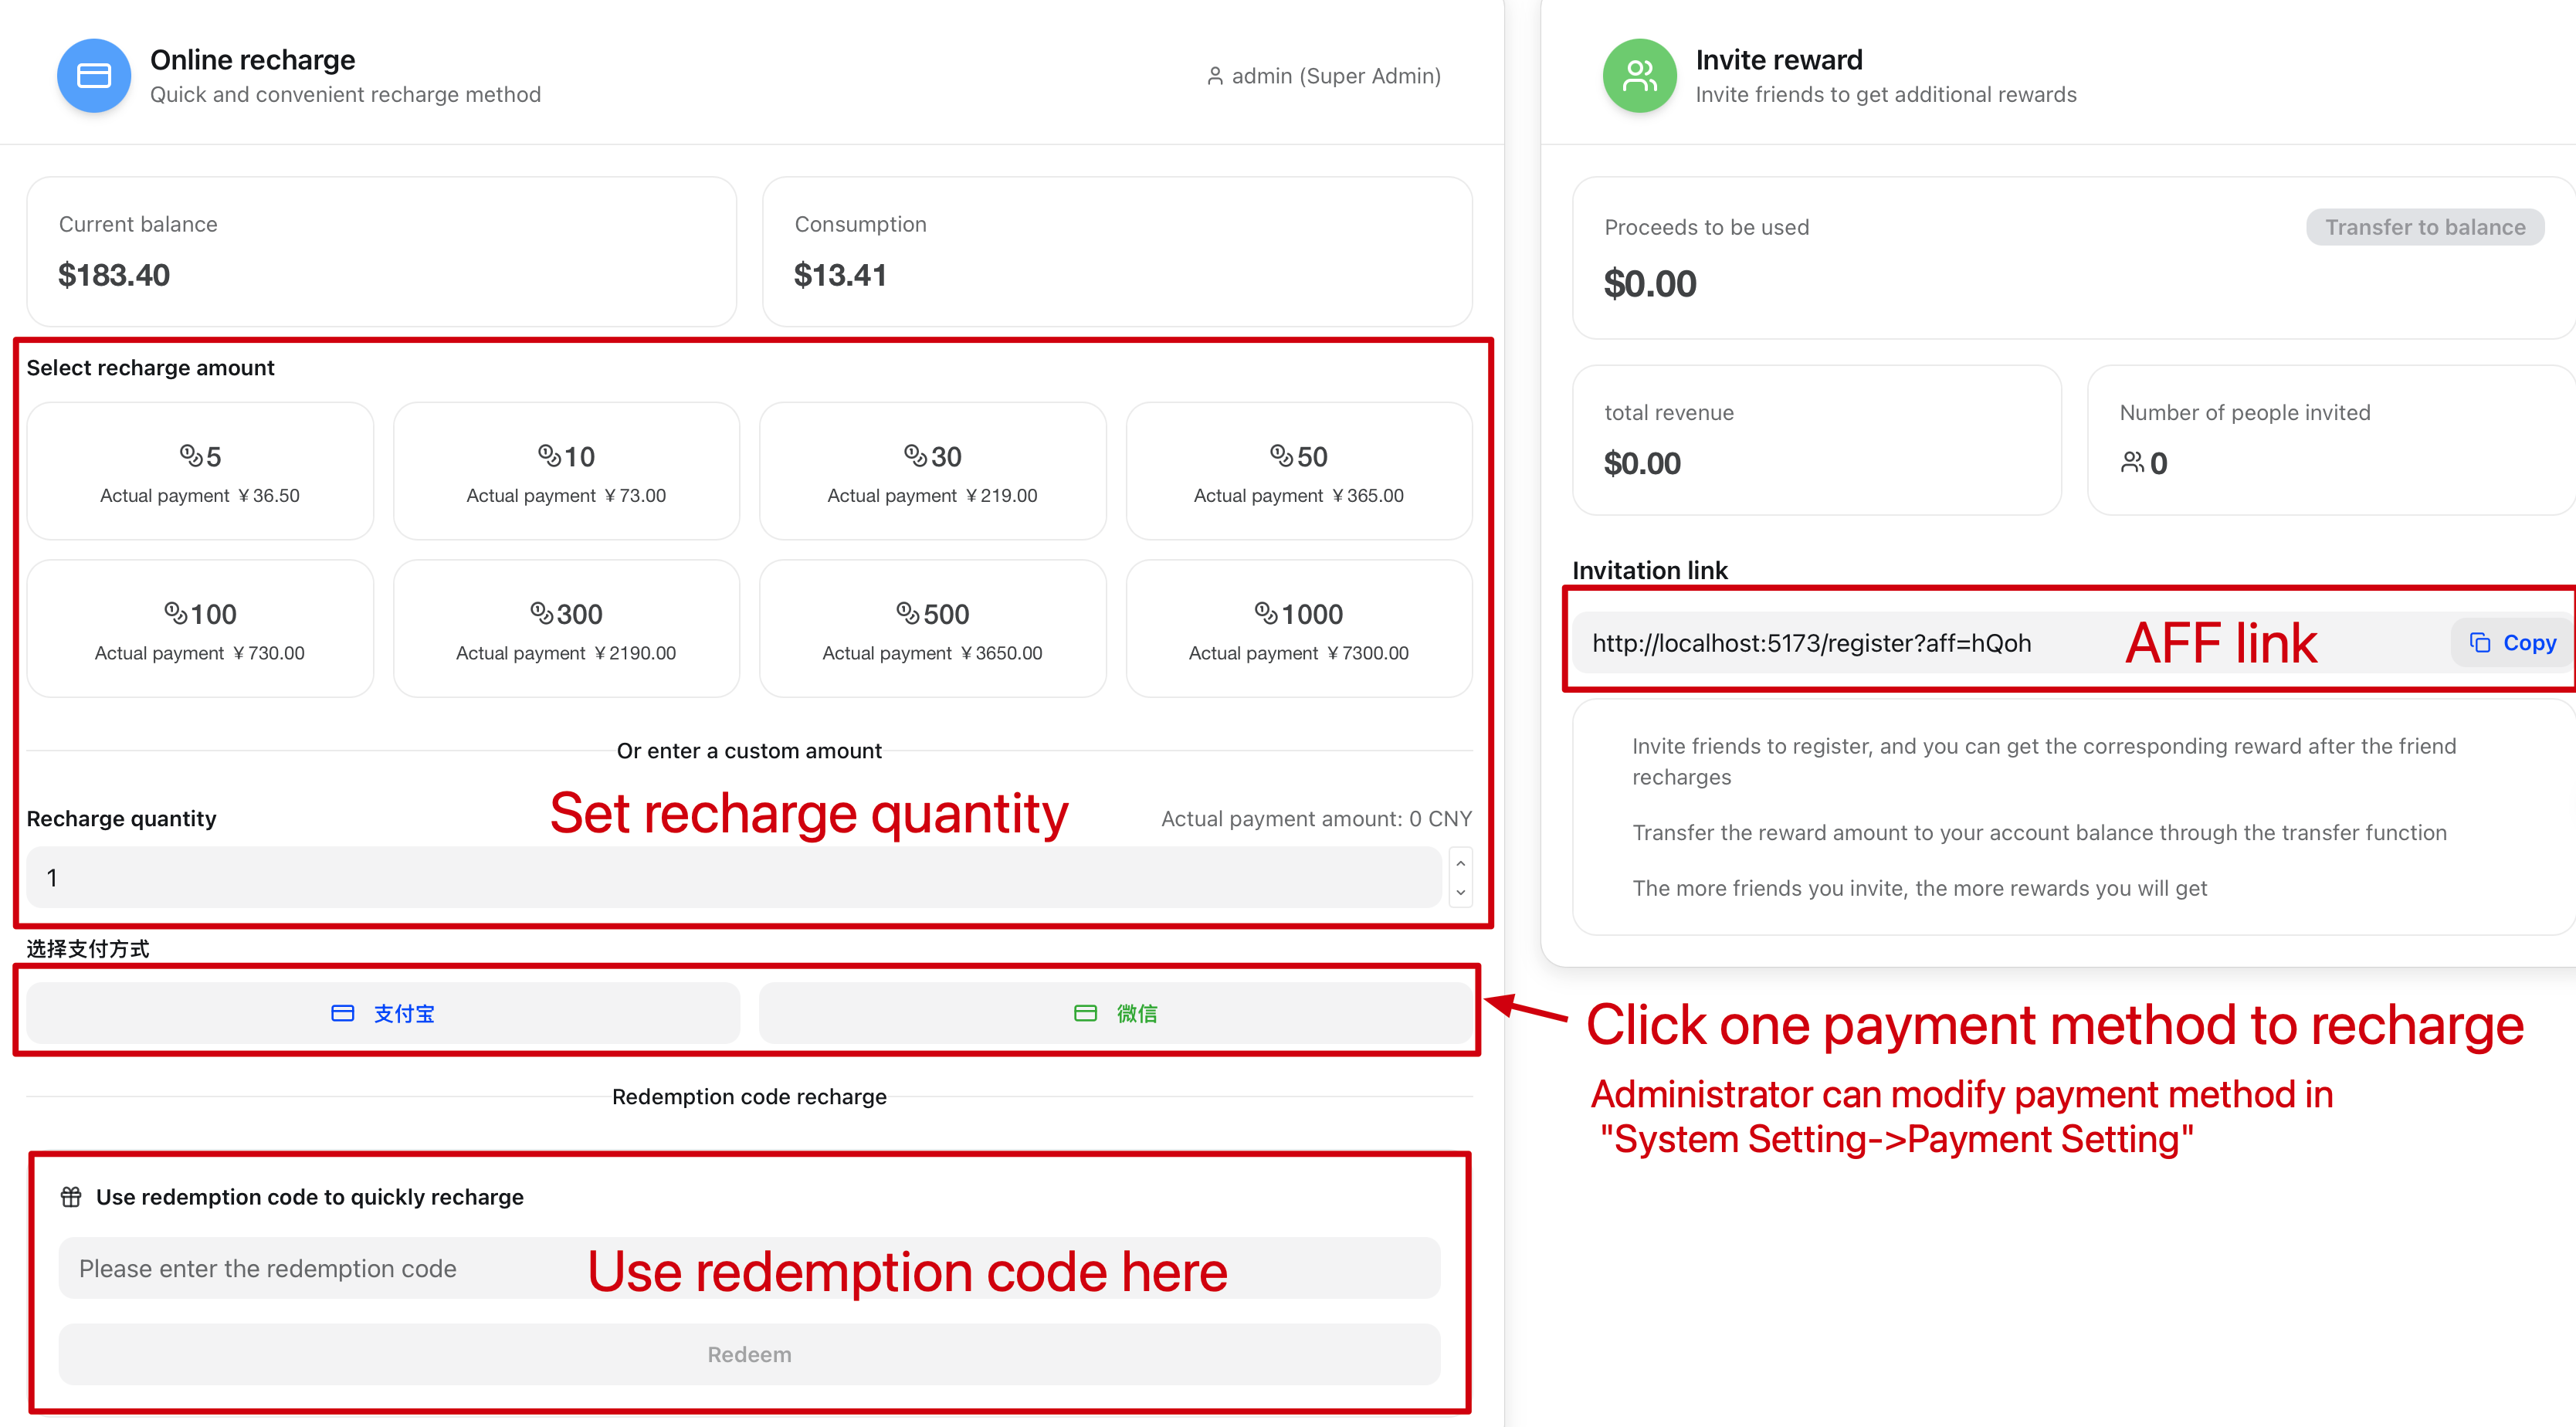Choose the 1000 recharge amount card
Image resolution: width=2576 pixels, height=1427 pixels.
pos(1298,629)
